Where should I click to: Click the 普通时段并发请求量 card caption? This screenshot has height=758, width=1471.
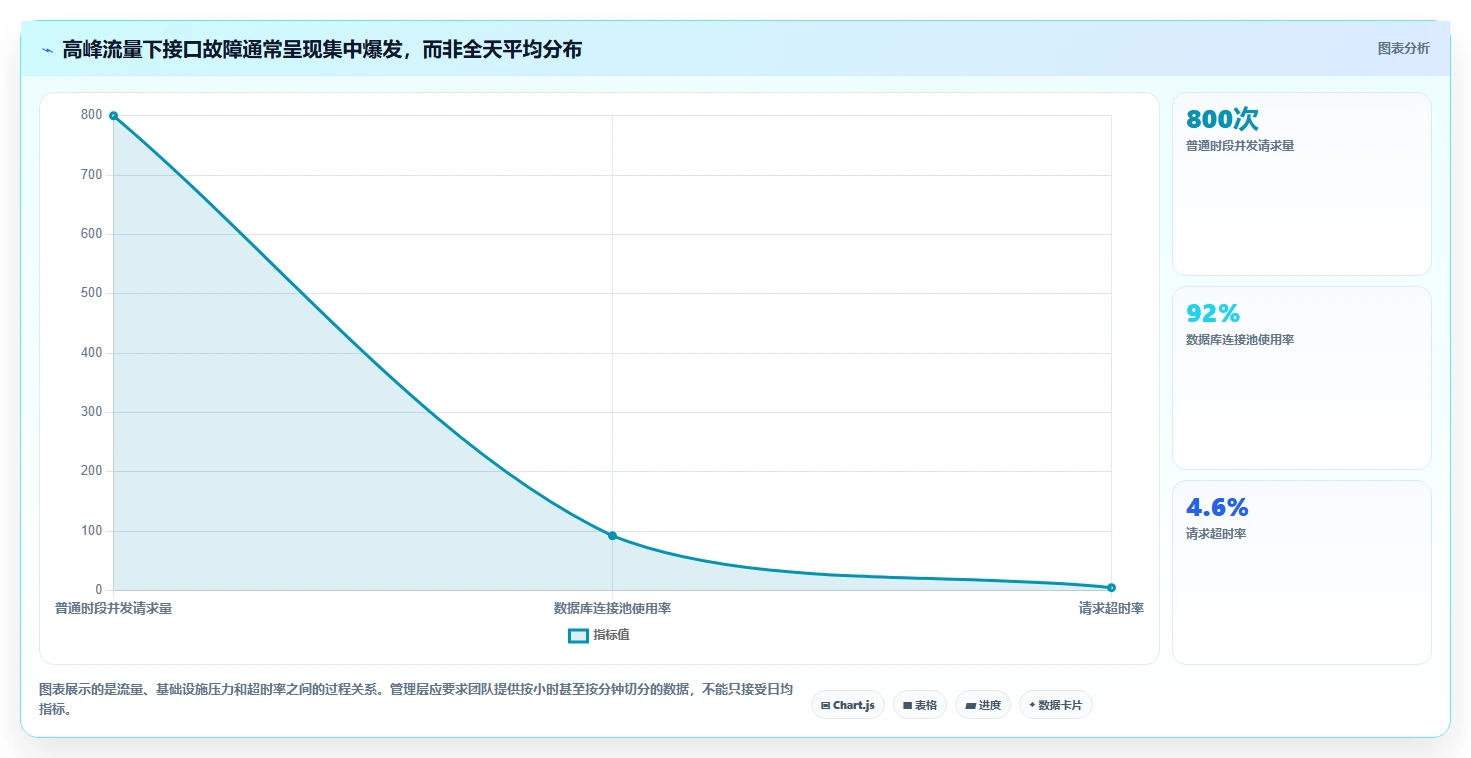(1240, 146)
